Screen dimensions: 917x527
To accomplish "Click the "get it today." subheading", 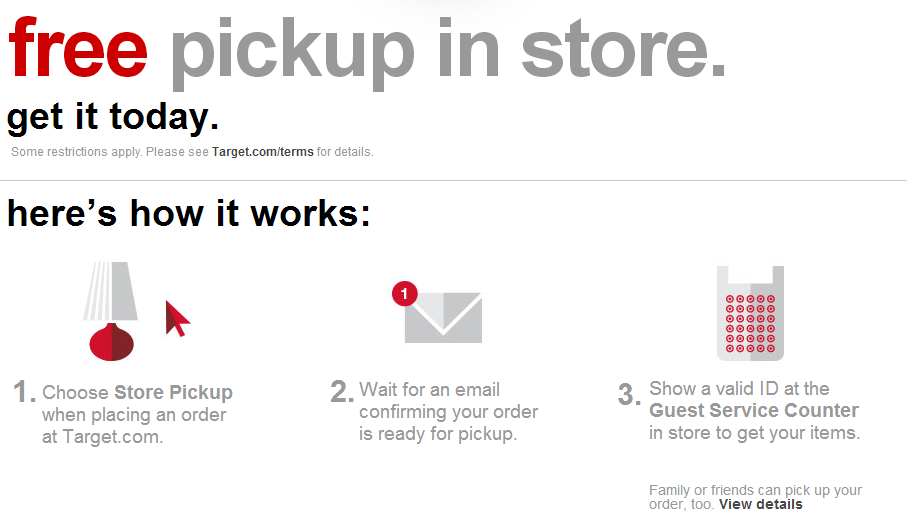I will [113, 118].
